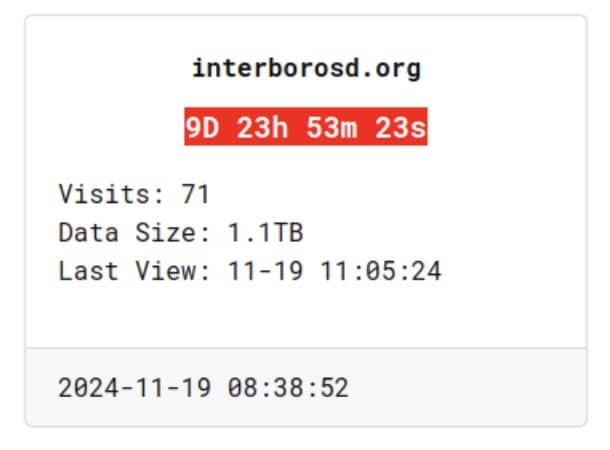Select the visits count 71
Screen dimensions: 610x450
195,194
